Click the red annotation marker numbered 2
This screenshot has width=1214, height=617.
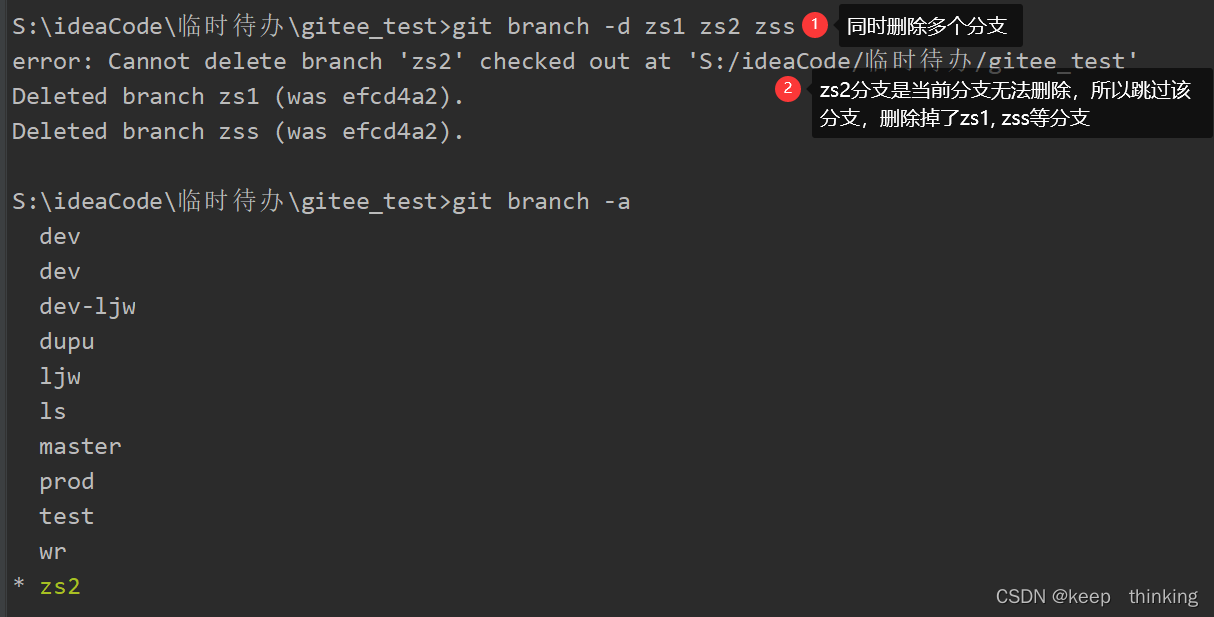[x=788, y=89]
